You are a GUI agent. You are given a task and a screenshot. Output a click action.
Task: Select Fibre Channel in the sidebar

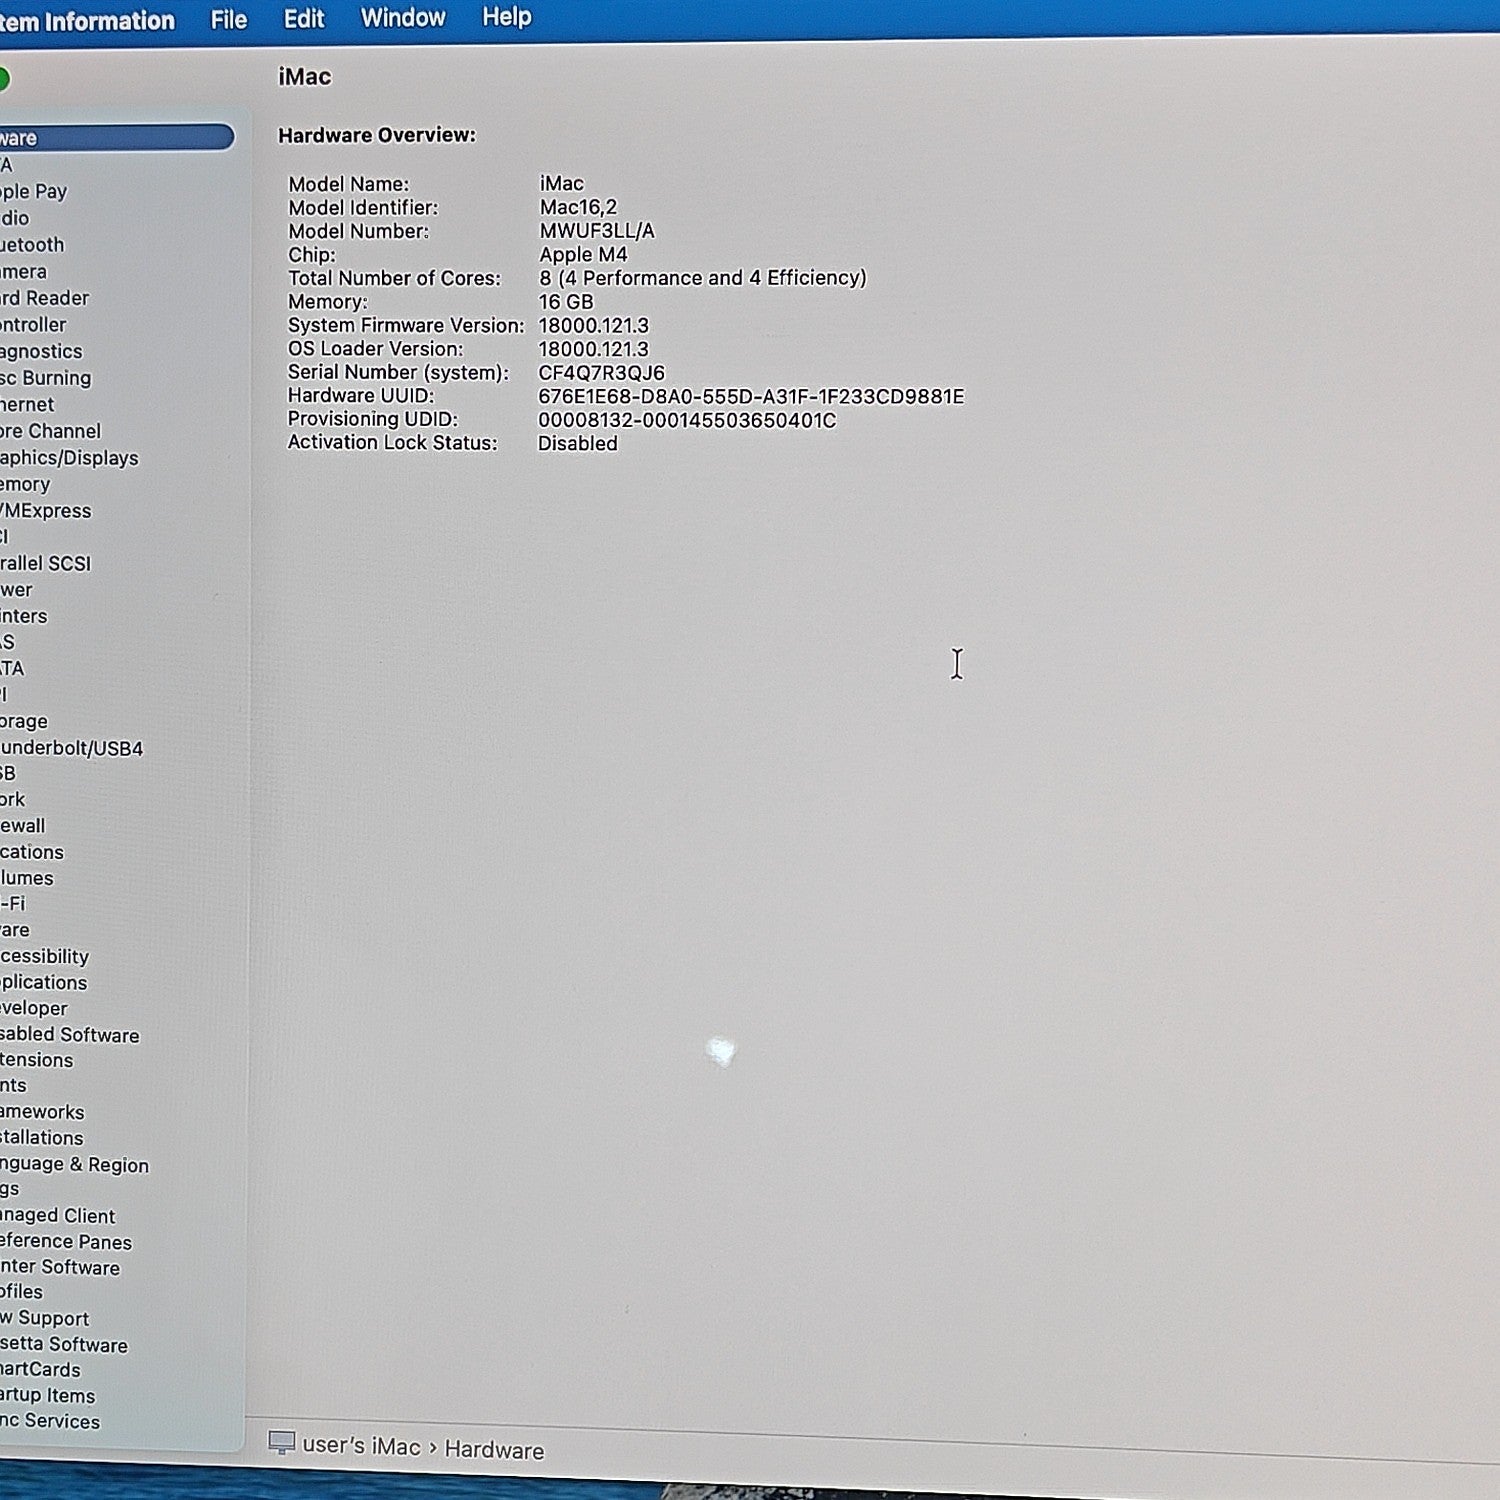[x=50, y=431]
